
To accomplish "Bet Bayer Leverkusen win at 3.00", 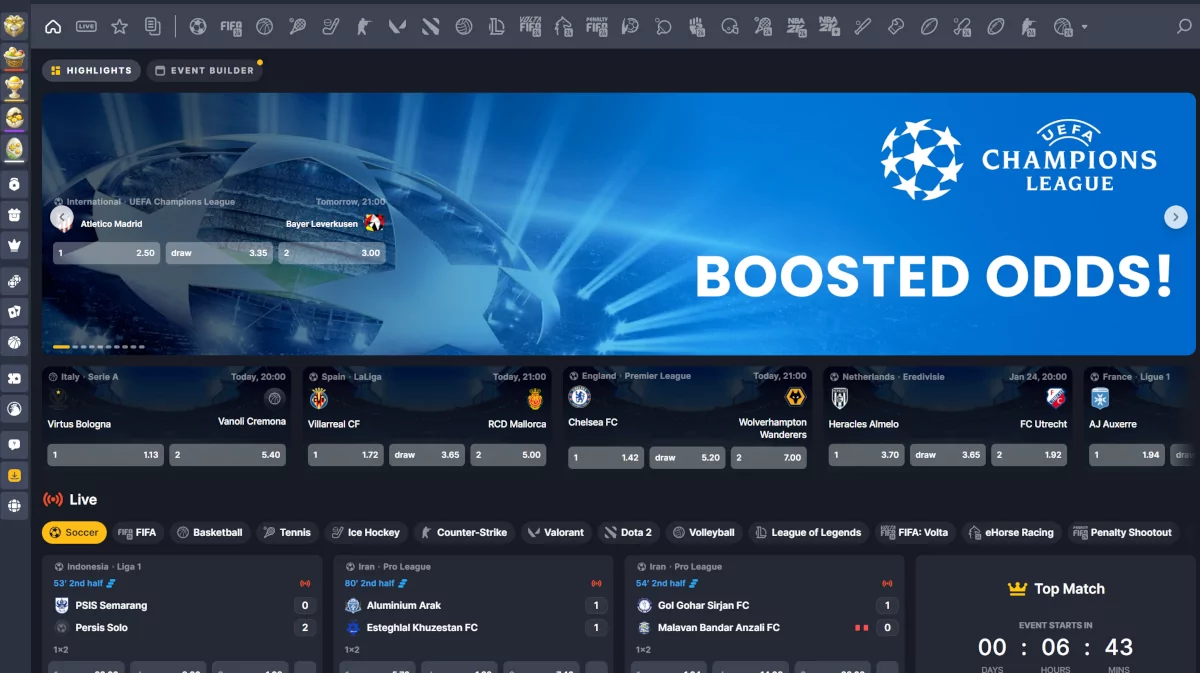I will tap(332, 253).
